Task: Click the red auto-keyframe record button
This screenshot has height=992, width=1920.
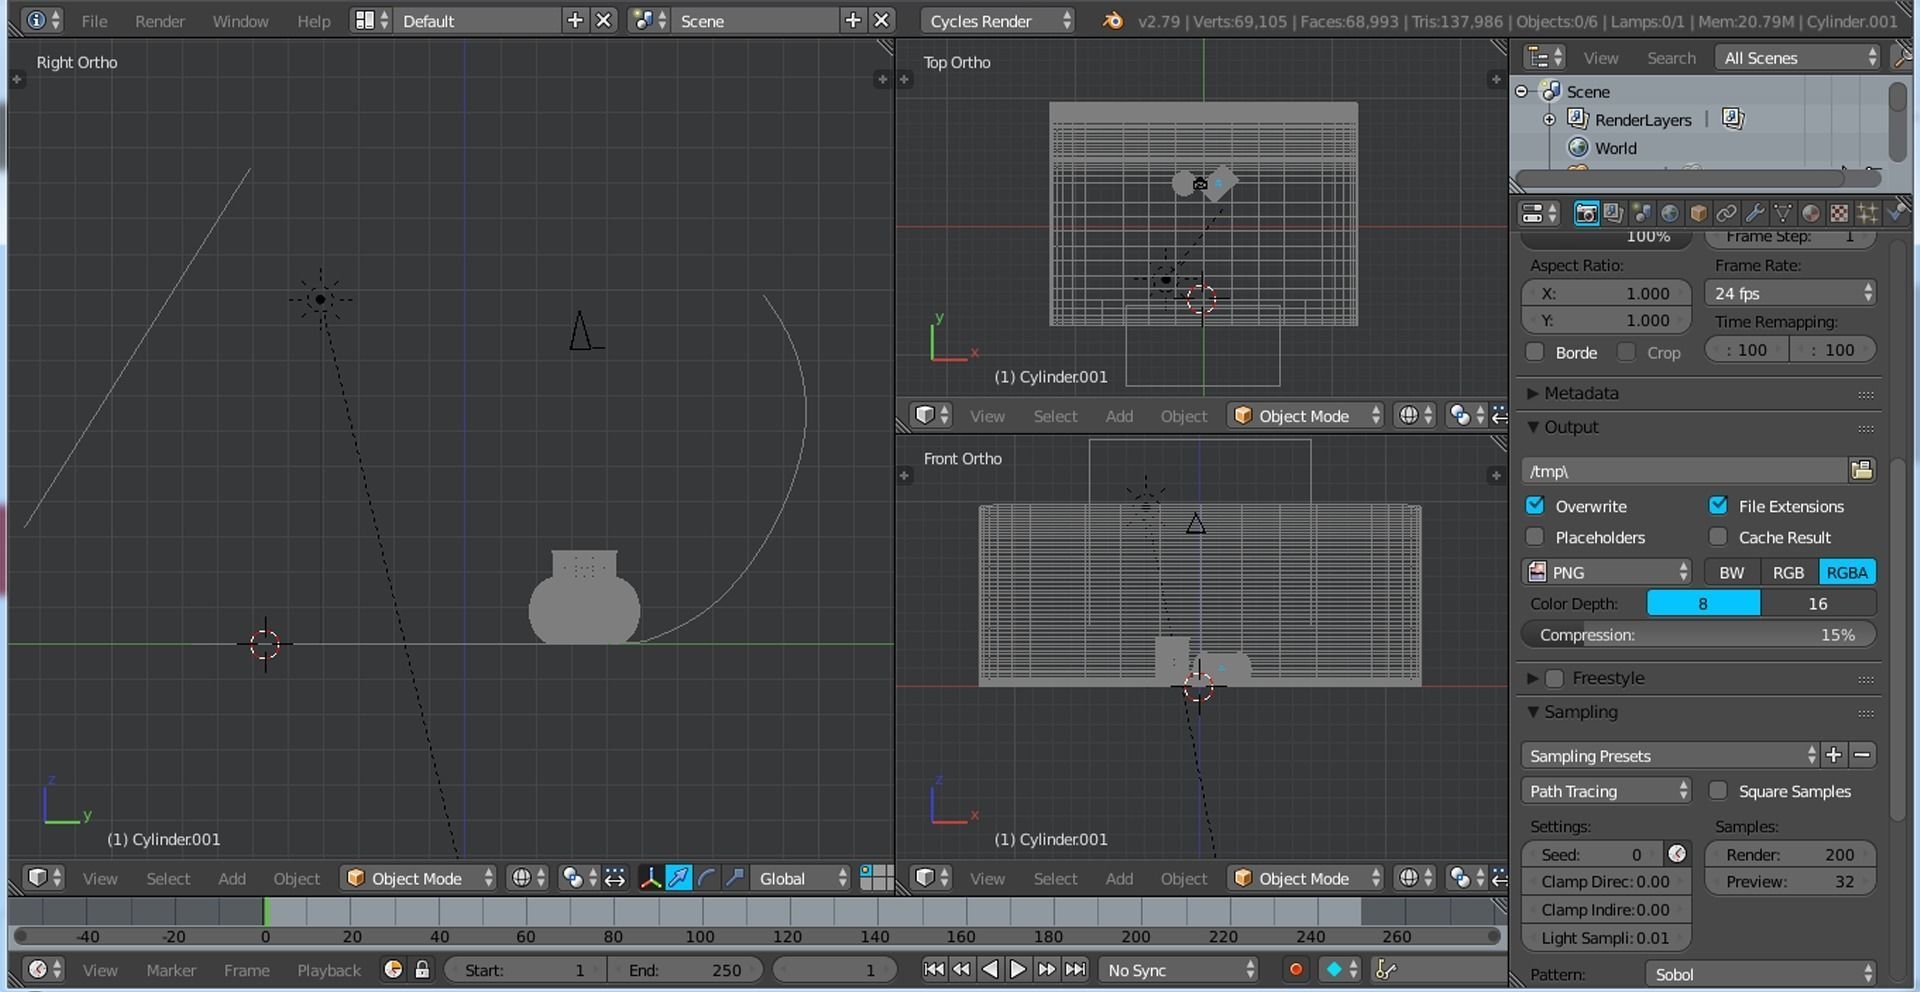Action: [1295, 969]
